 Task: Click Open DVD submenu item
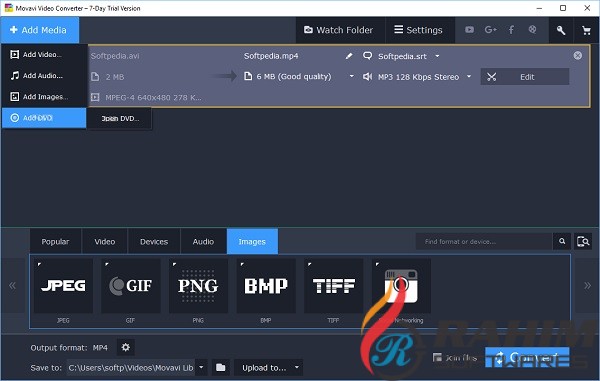pos(120,119)
